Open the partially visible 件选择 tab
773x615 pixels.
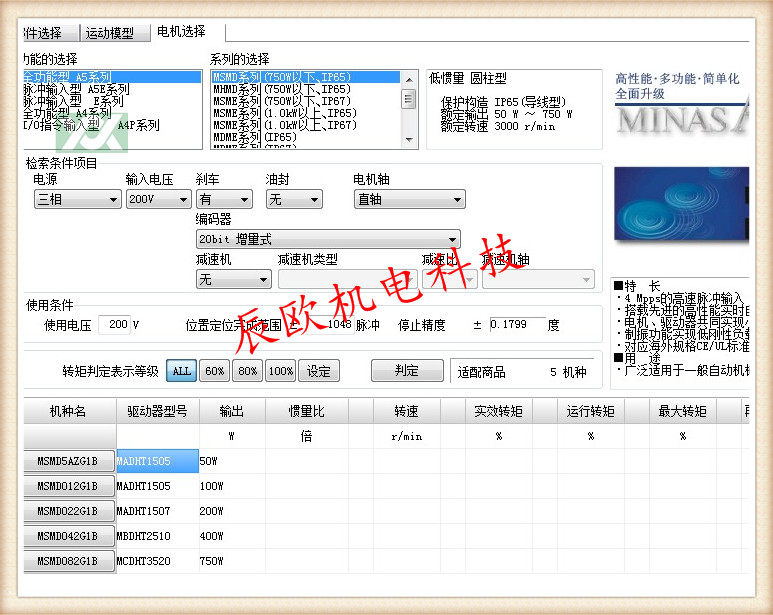point(51,33)
